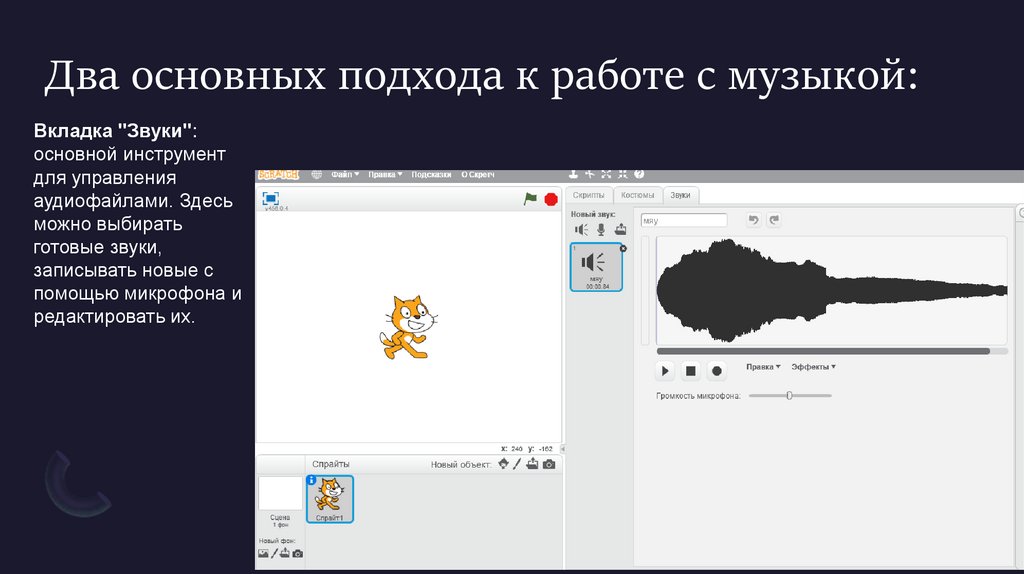
Task: Click the block help question mark
Action: coord(639,174)
